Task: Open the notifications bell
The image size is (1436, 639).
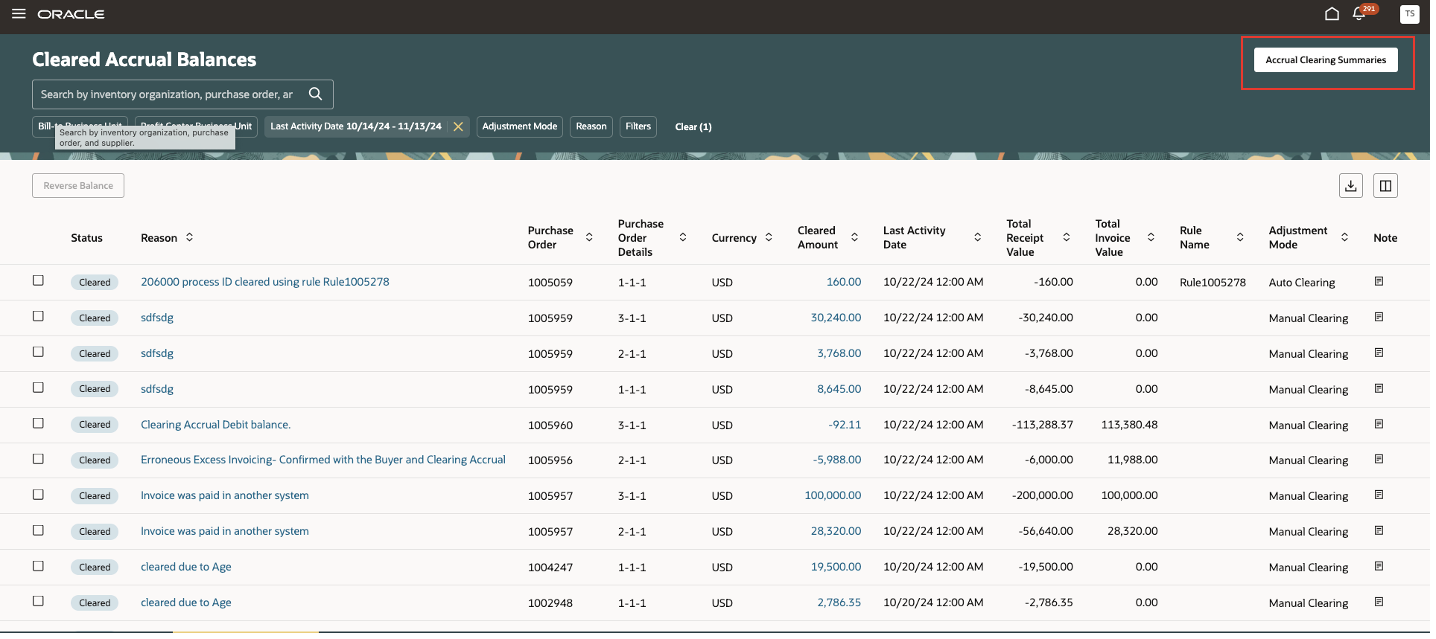Action: coord(1358,14)
